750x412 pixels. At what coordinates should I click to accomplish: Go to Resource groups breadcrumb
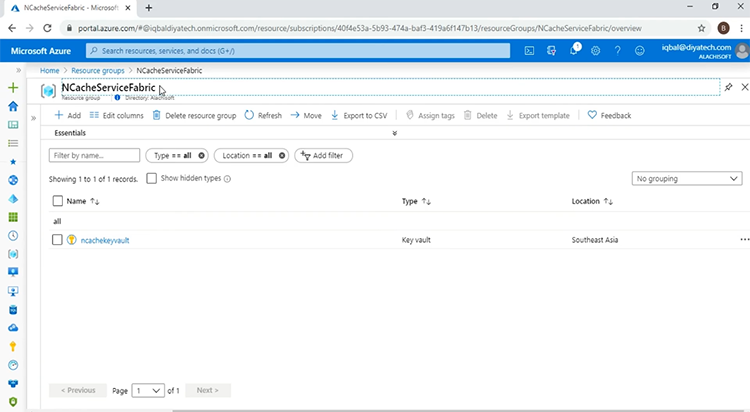point(98,70)
